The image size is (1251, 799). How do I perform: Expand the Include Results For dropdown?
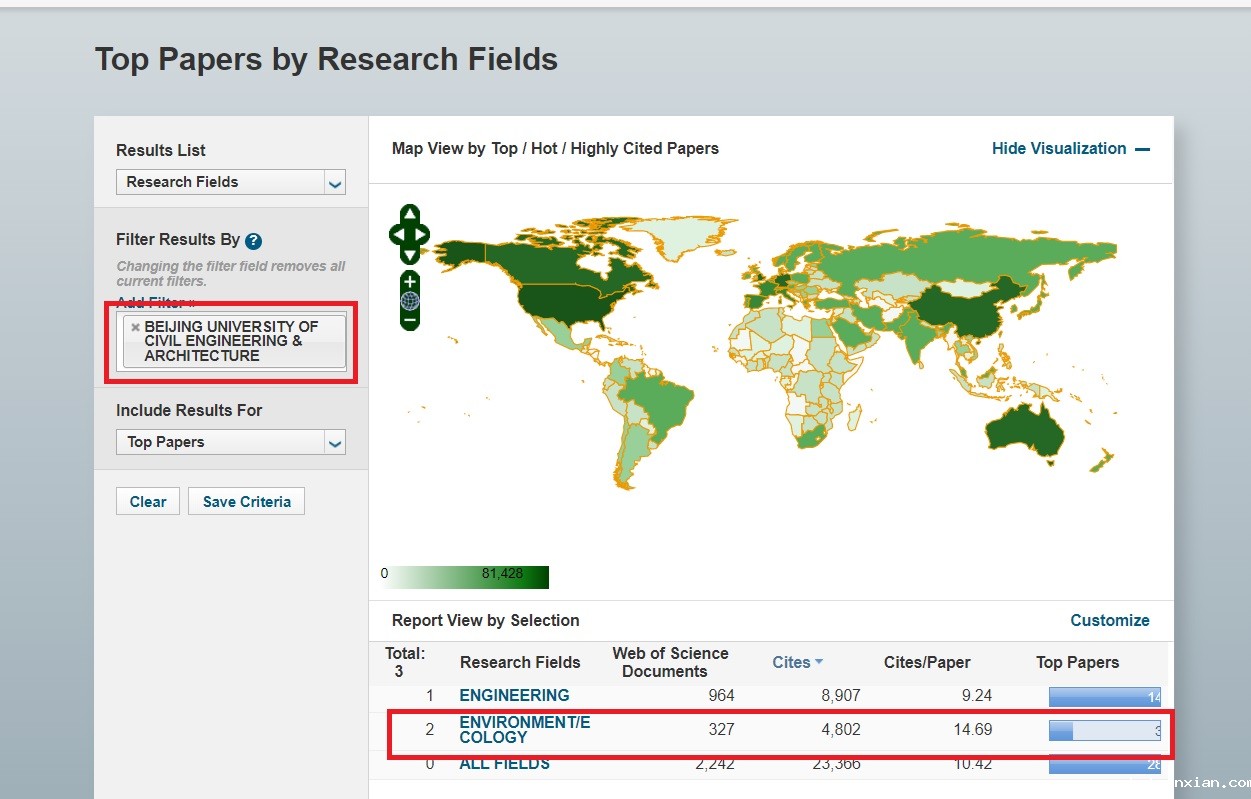(x=231, y=442)
